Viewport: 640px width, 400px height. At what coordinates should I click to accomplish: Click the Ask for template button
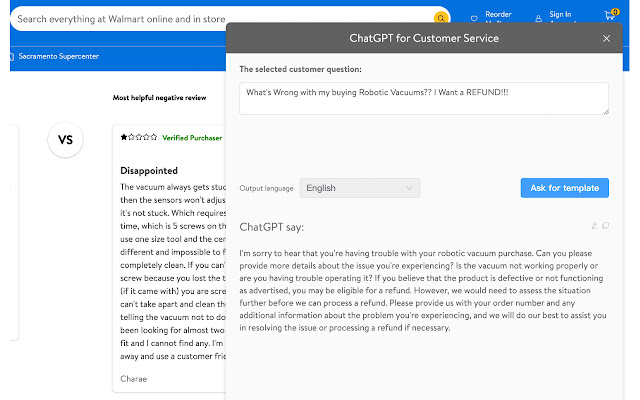564,188
